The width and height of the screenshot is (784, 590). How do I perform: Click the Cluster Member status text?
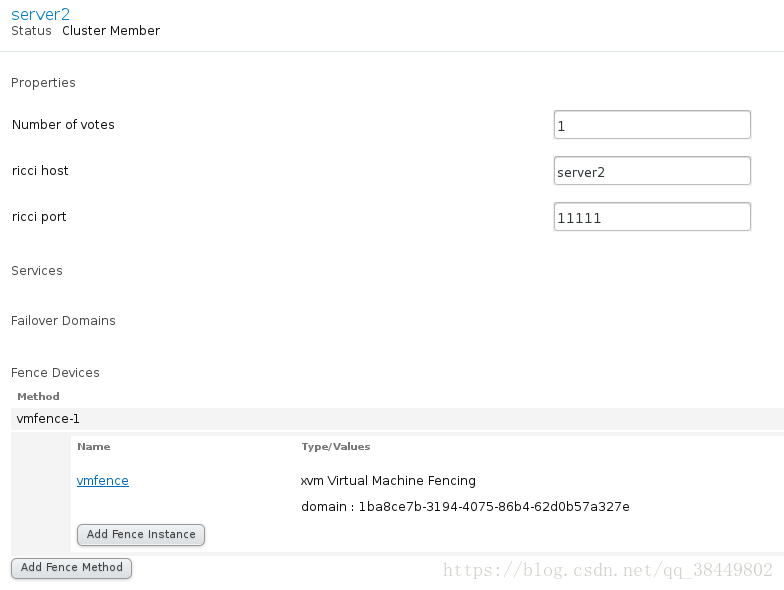pos(111,30)
